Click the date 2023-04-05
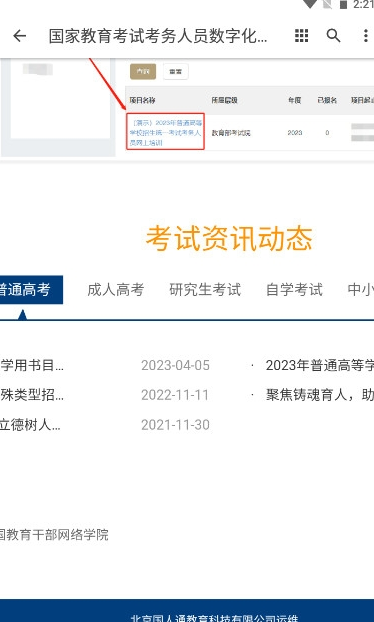 (175, 365)
